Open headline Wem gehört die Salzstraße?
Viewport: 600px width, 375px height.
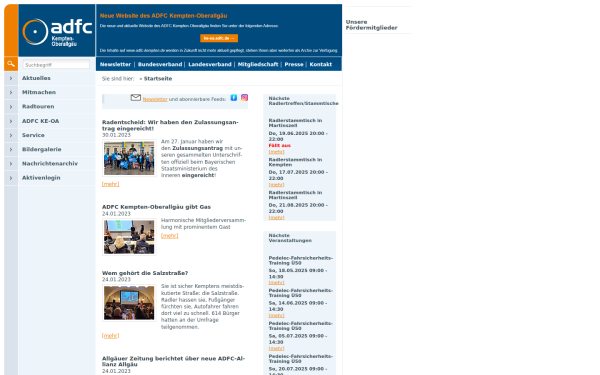coord(145,273)
